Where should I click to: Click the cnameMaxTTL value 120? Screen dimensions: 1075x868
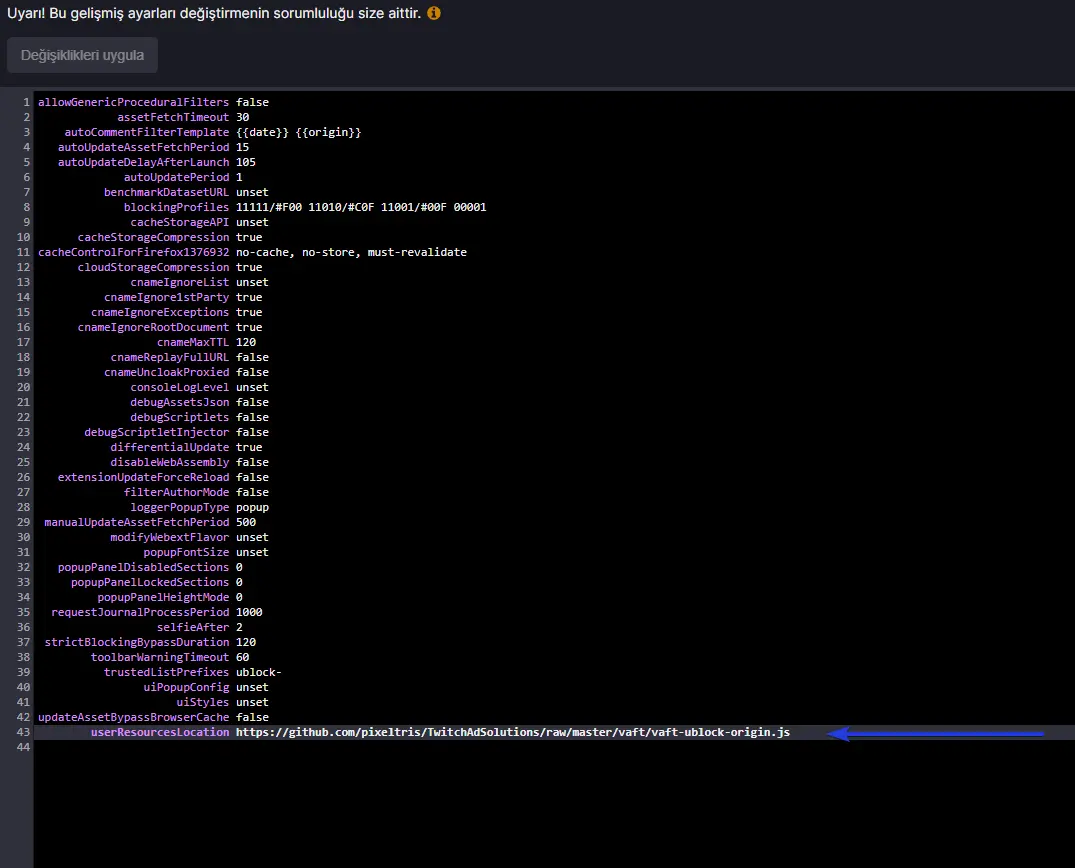click(245, 342)
